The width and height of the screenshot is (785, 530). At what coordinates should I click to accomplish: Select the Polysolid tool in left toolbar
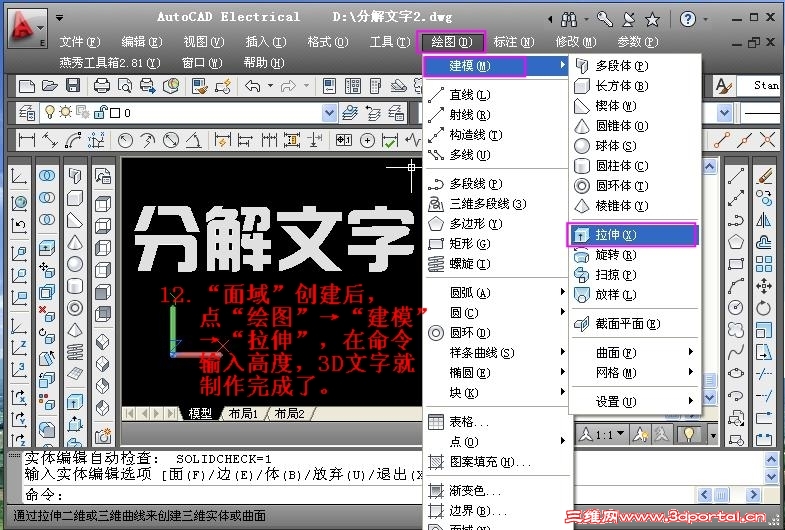point(75,175)
